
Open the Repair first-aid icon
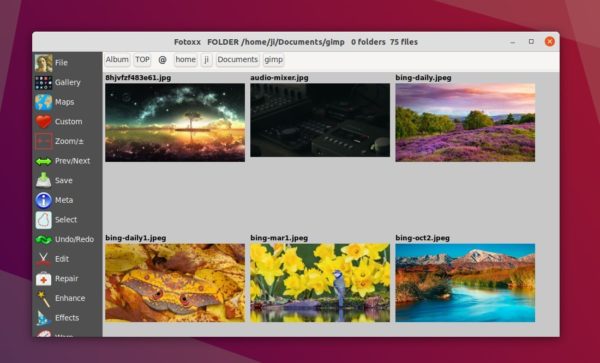(x=43, y=279)
